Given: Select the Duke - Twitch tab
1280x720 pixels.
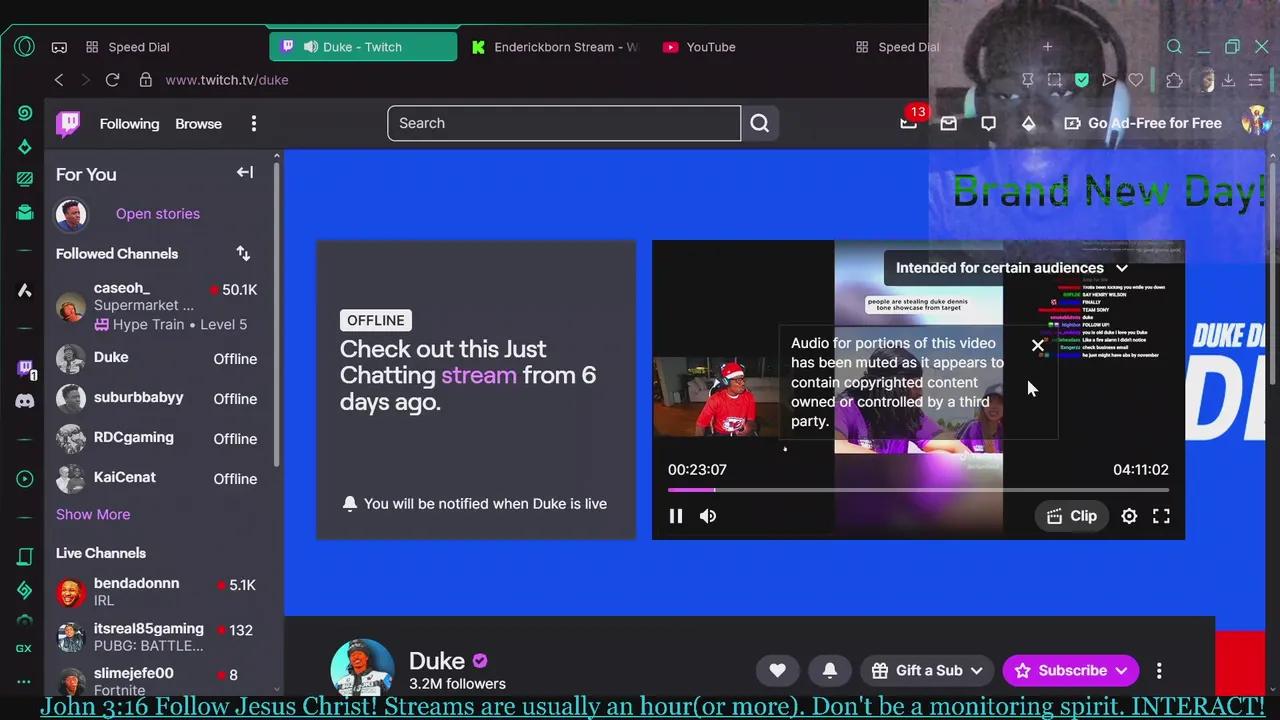Looking at the screenshot, I should coord(363,47).
